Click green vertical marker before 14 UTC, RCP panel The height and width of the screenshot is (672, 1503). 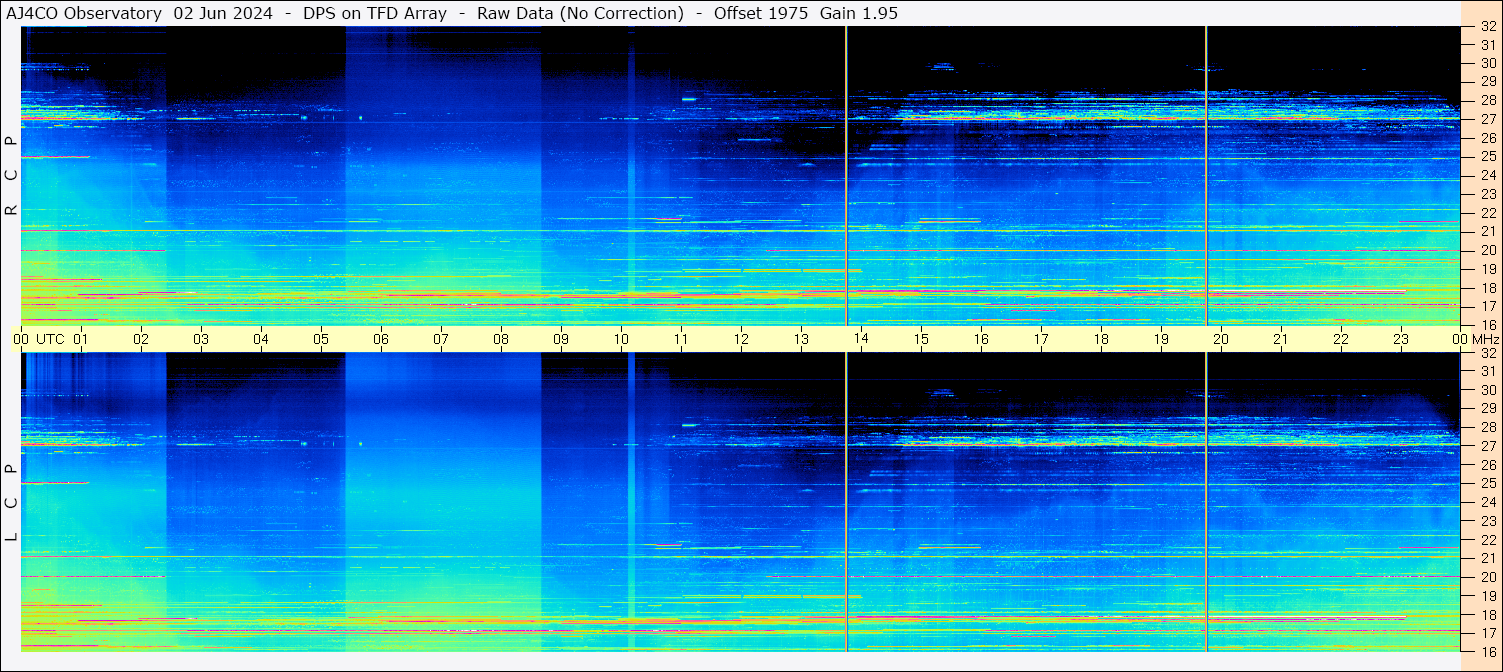(x=846, y=176)
